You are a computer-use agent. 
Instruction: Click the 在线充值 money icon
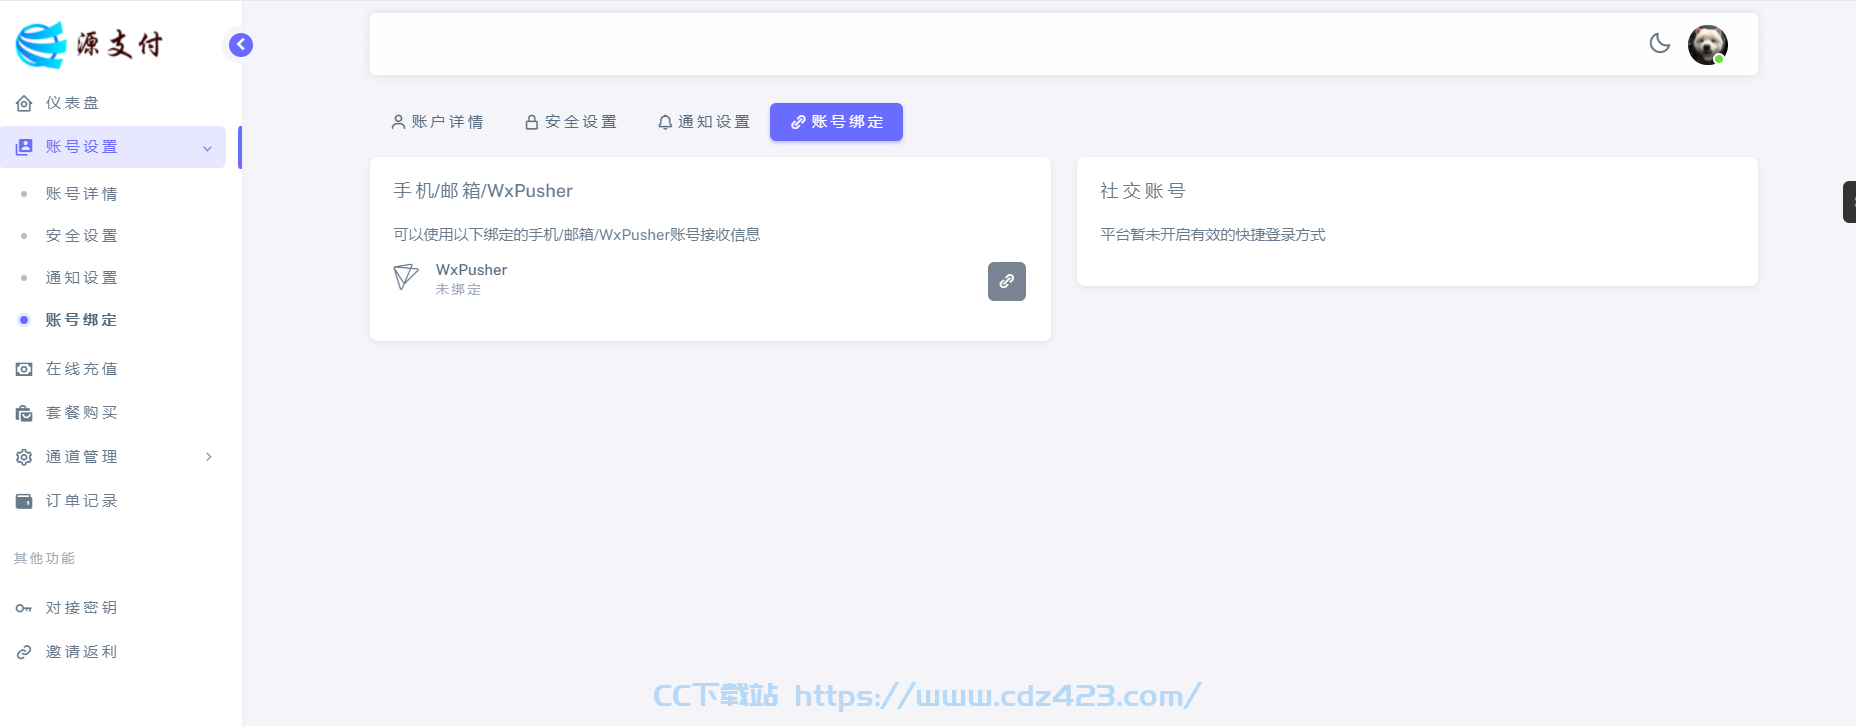(24, 369)
